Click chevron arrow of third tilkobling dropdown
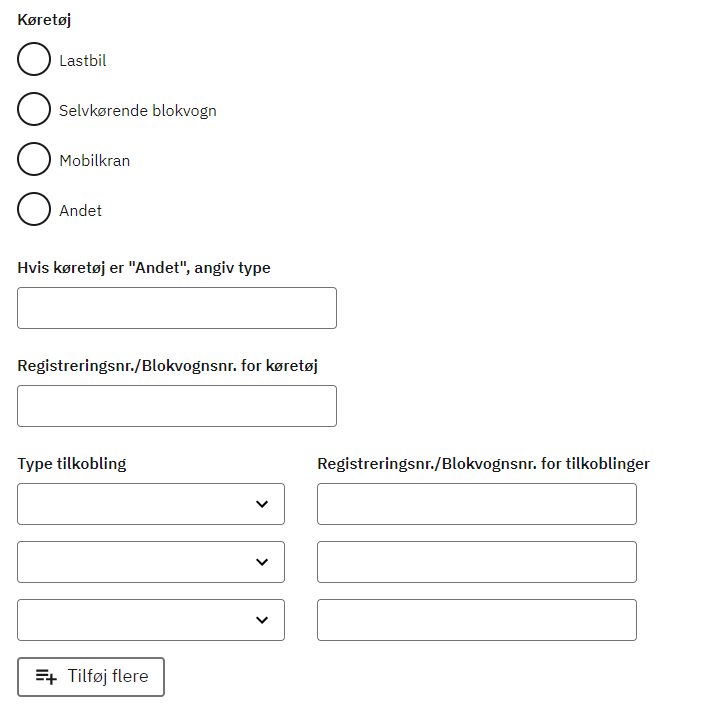 [x=262, y=620]
